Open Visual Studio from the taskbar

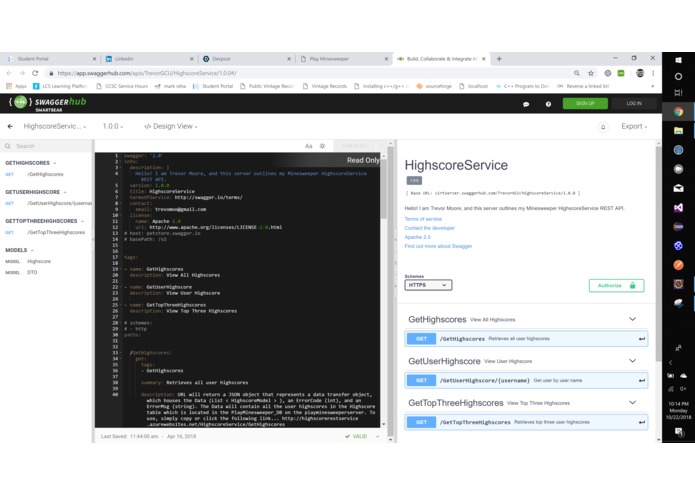678,207
